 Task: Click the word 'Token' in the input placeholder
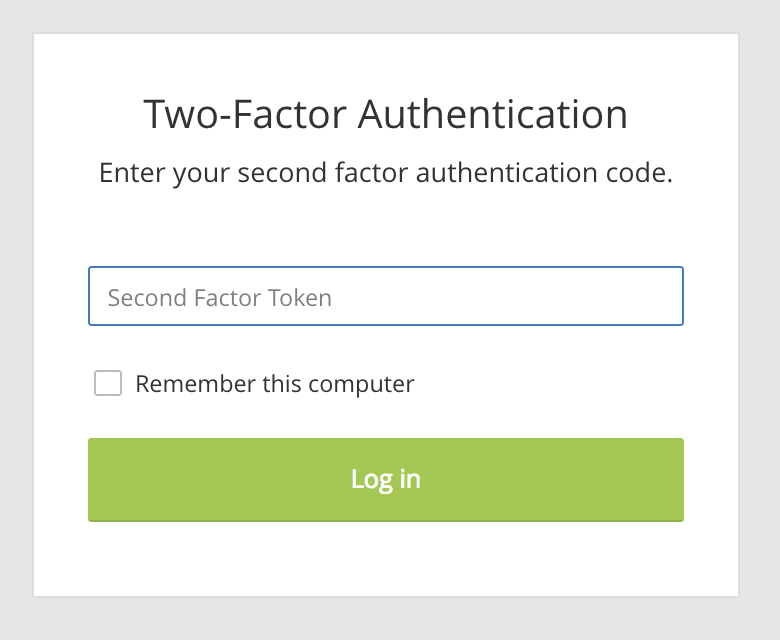300,298
